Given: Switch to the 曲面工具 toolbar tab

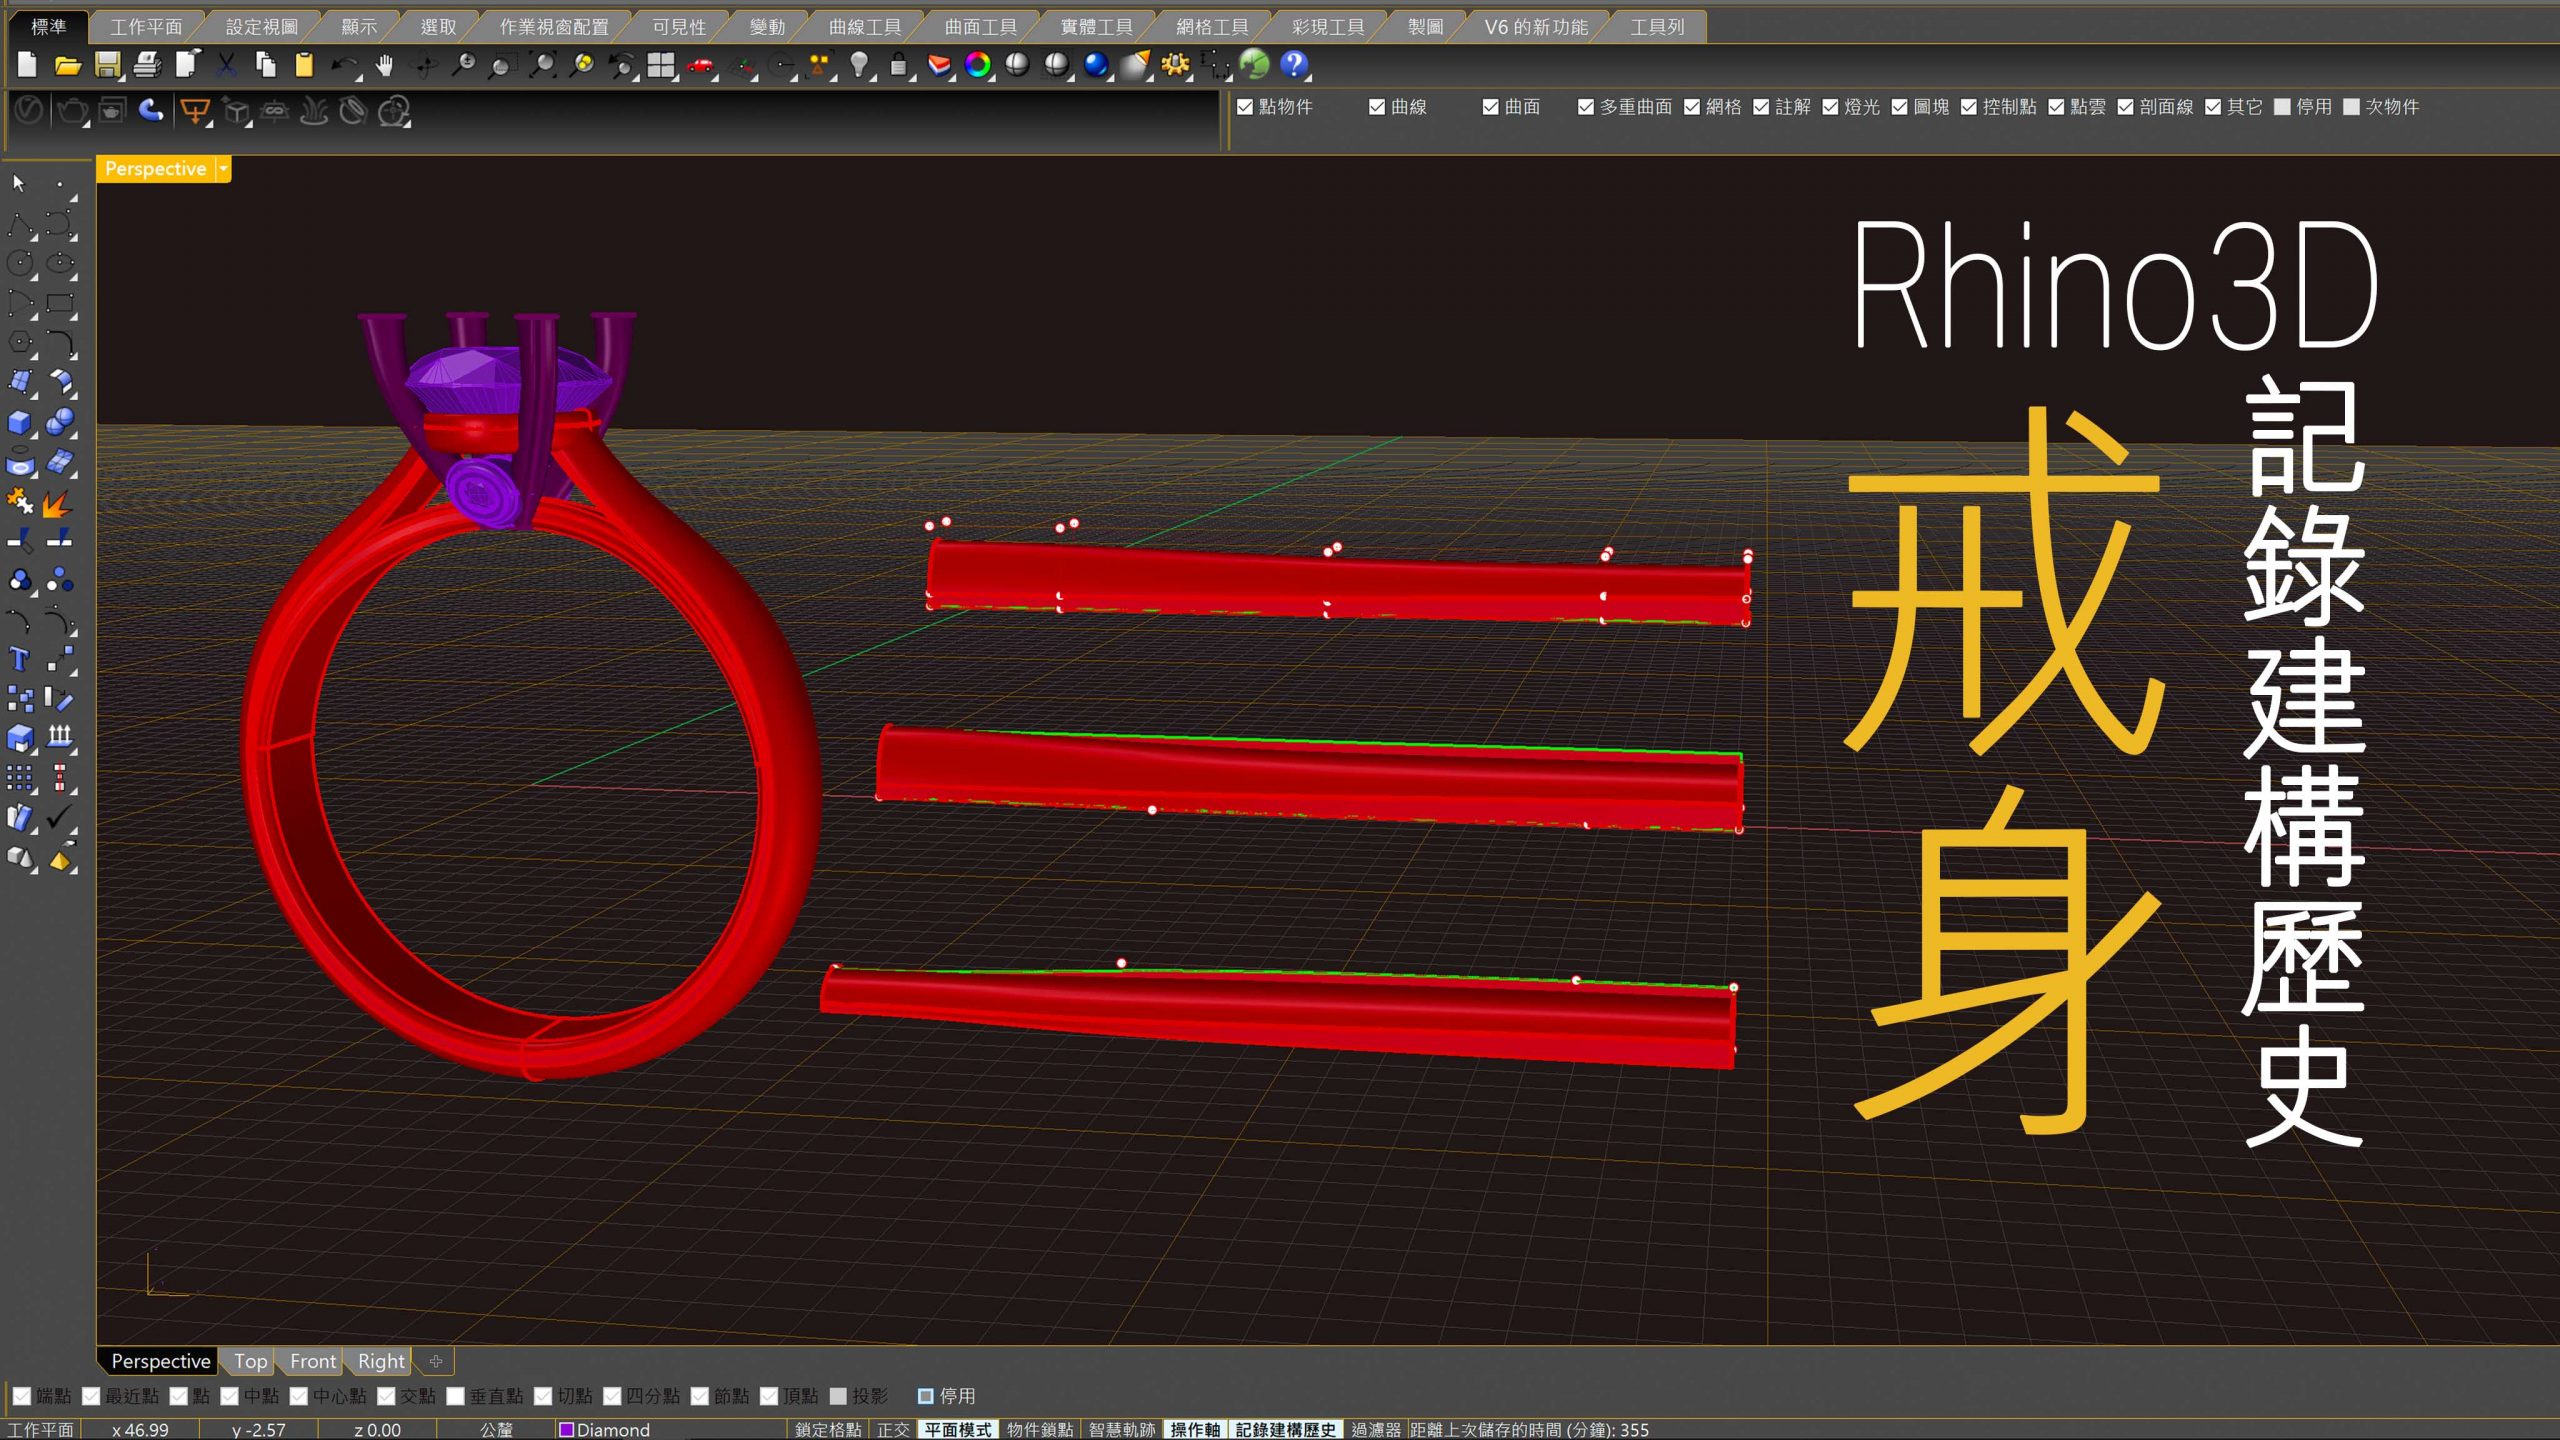Looking at the screenshot, I should (980, 27).
